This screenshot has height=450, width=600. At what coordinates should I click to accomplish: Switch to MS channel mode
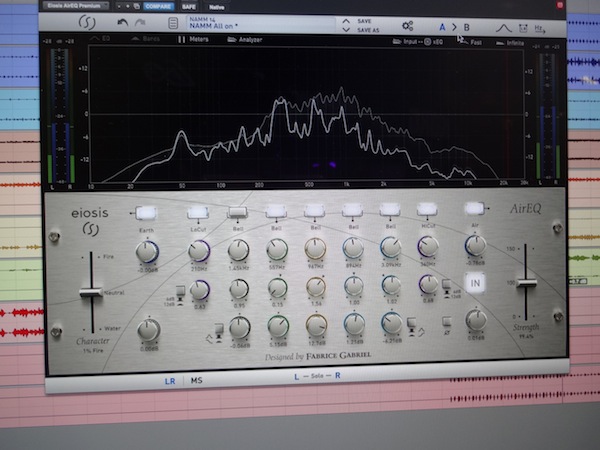196,380
